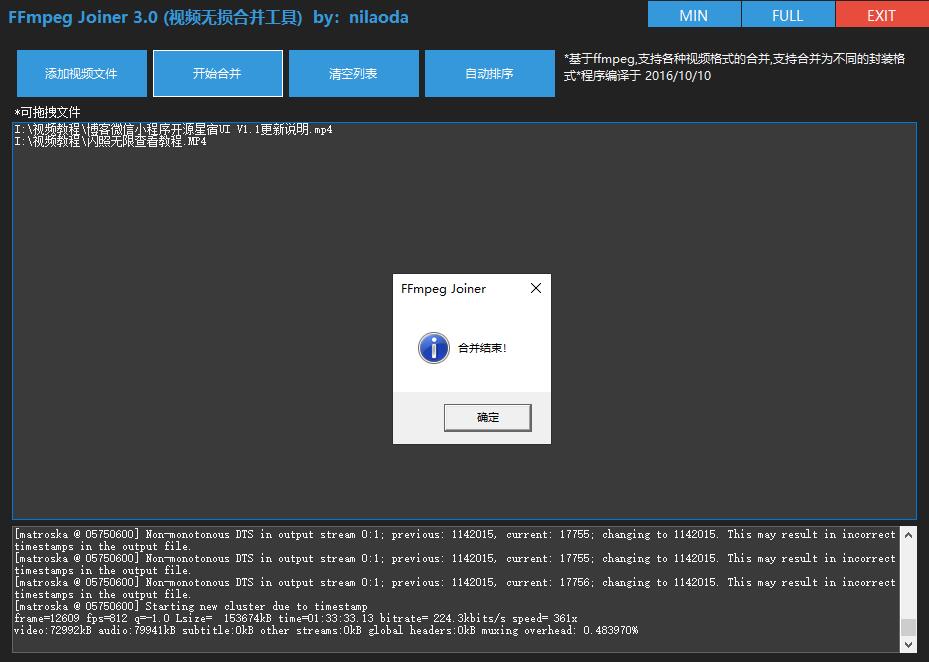Image resolution: width=929 pixels, height=662 pixels.
Task: Quit the program via the red EXIT button
Action: (881, 15)
